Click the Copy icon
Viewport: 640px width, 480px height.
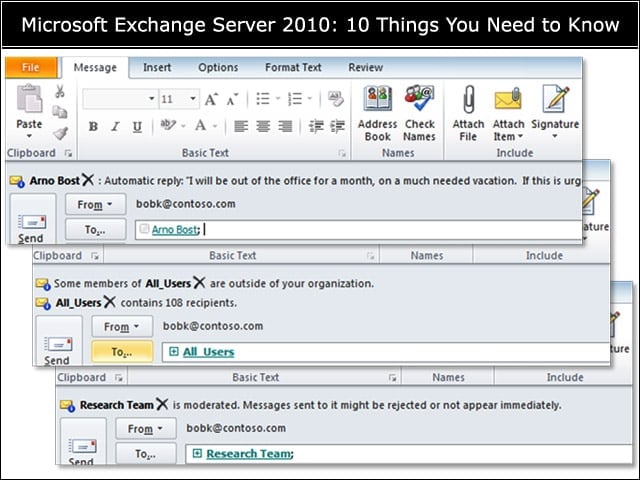(x=60, y=112)
